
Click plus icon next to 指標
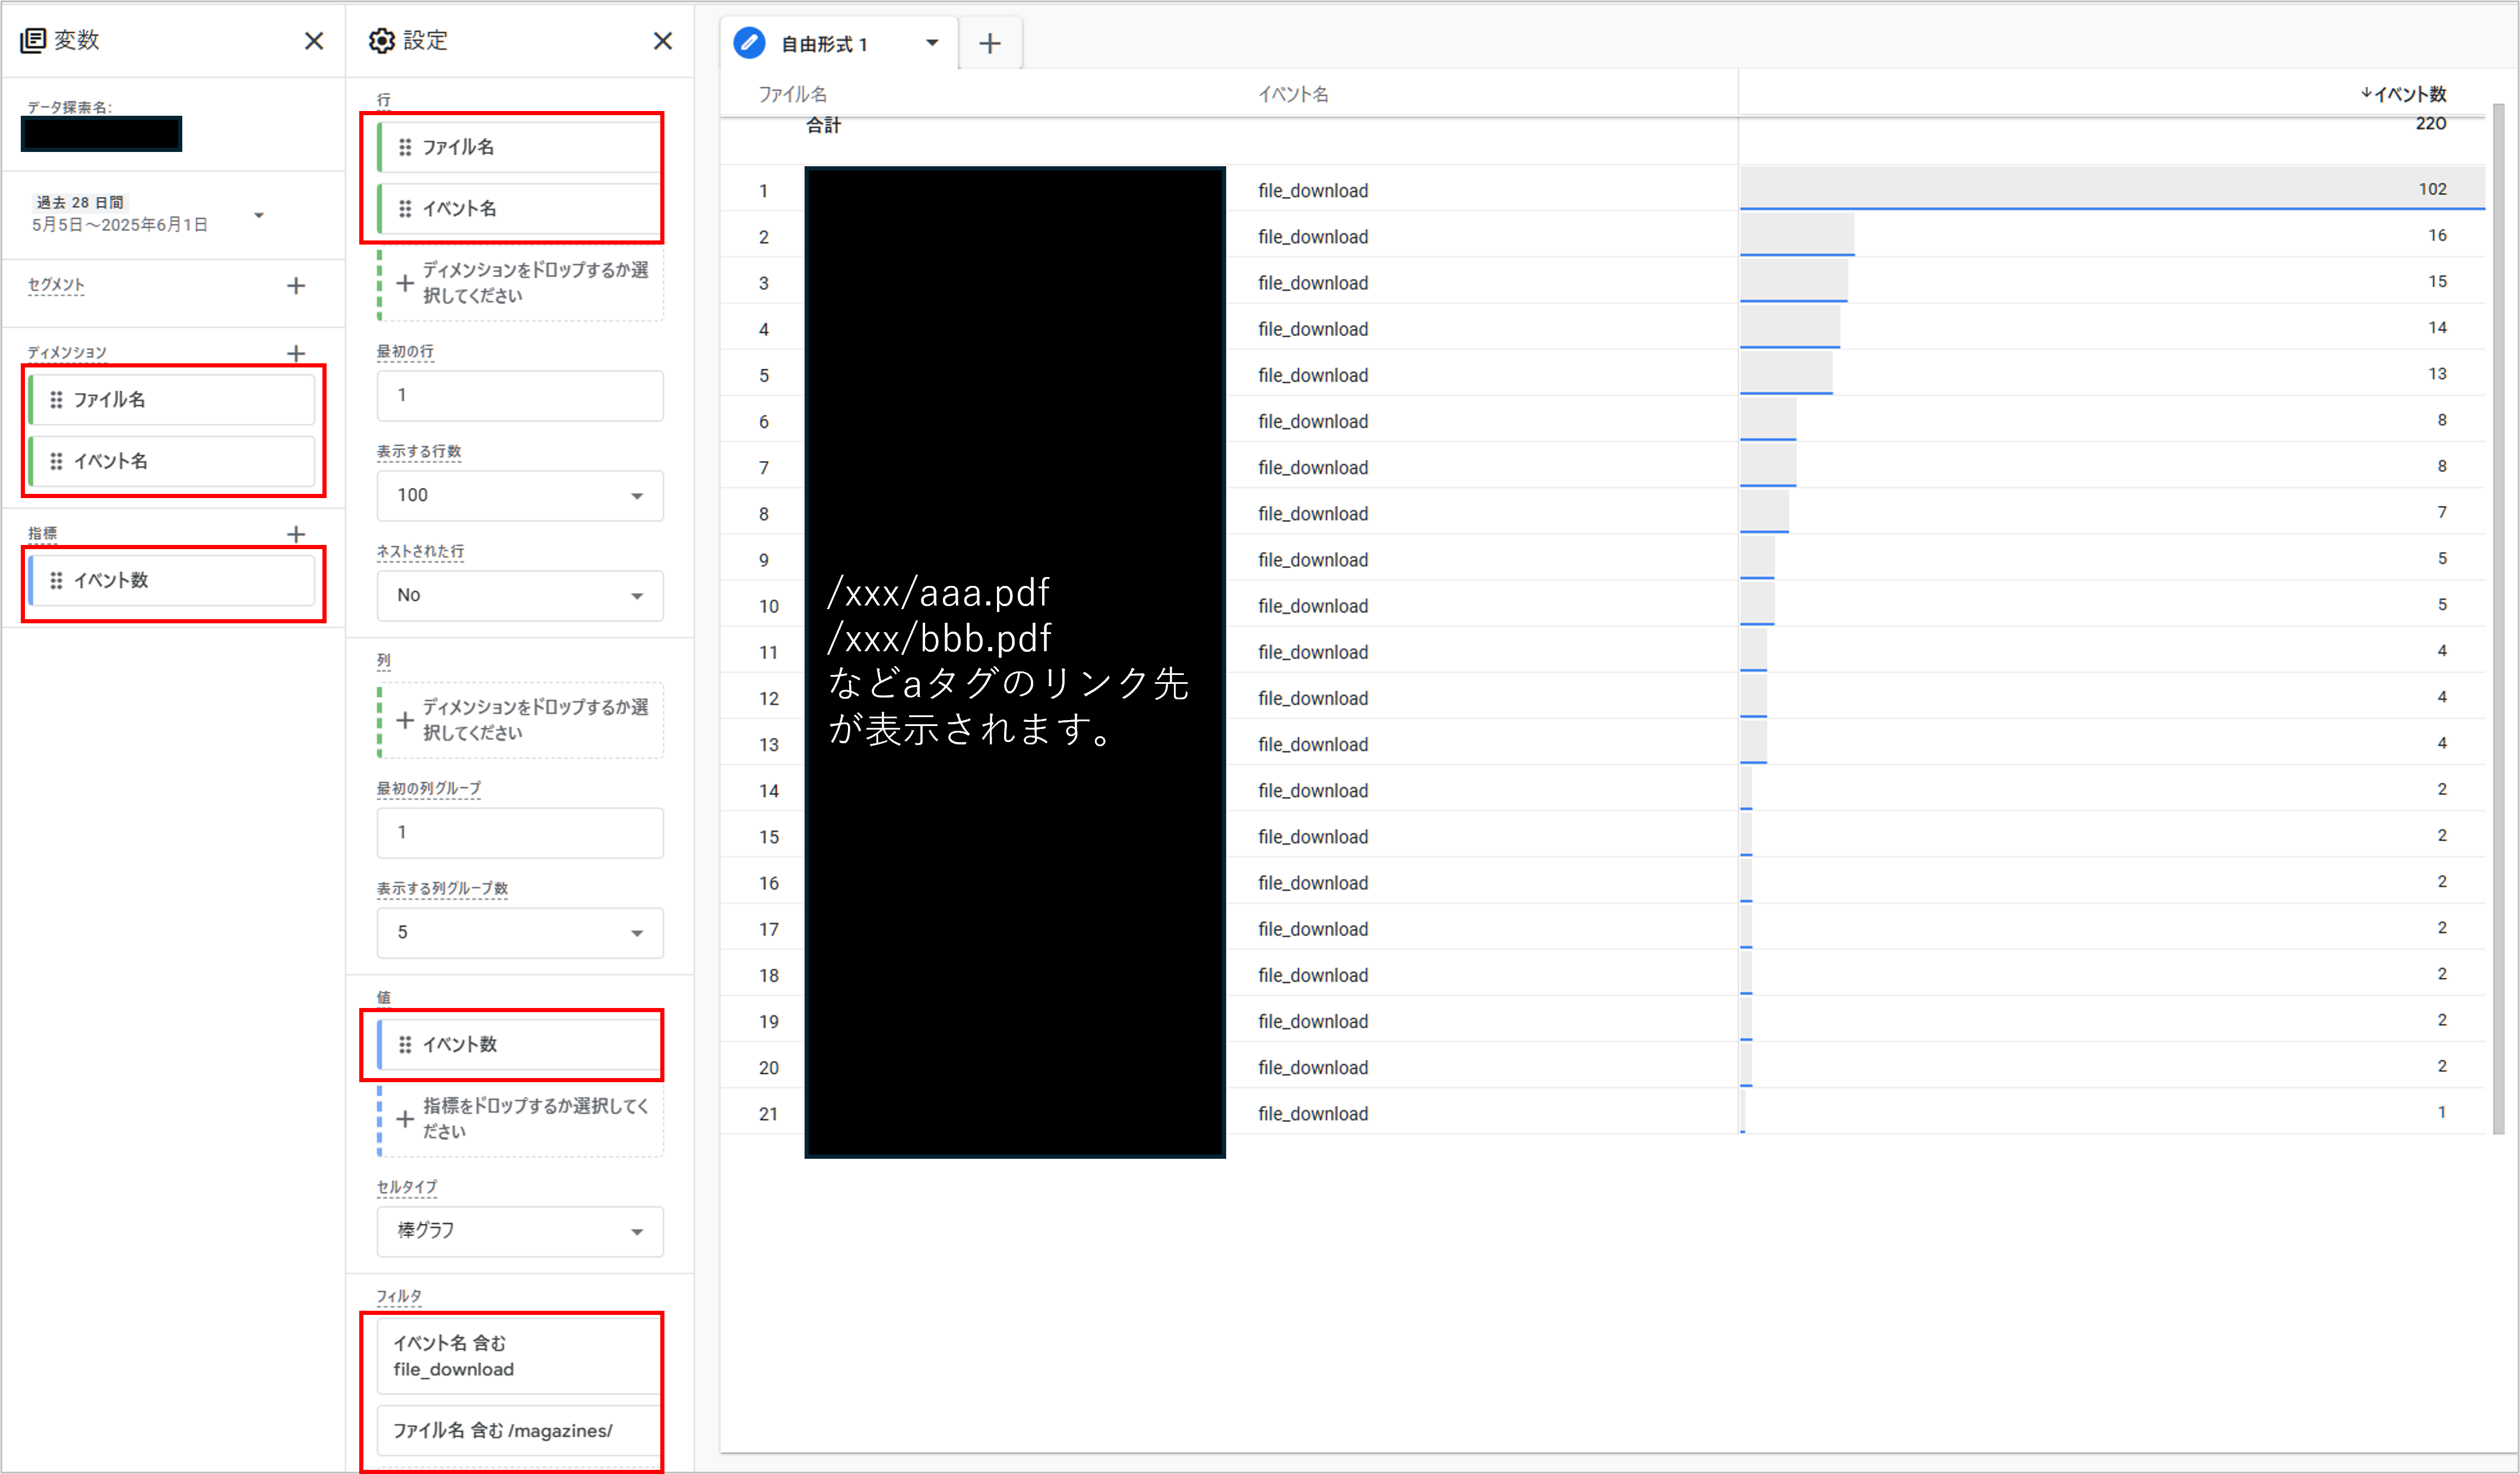click(296, 534)
